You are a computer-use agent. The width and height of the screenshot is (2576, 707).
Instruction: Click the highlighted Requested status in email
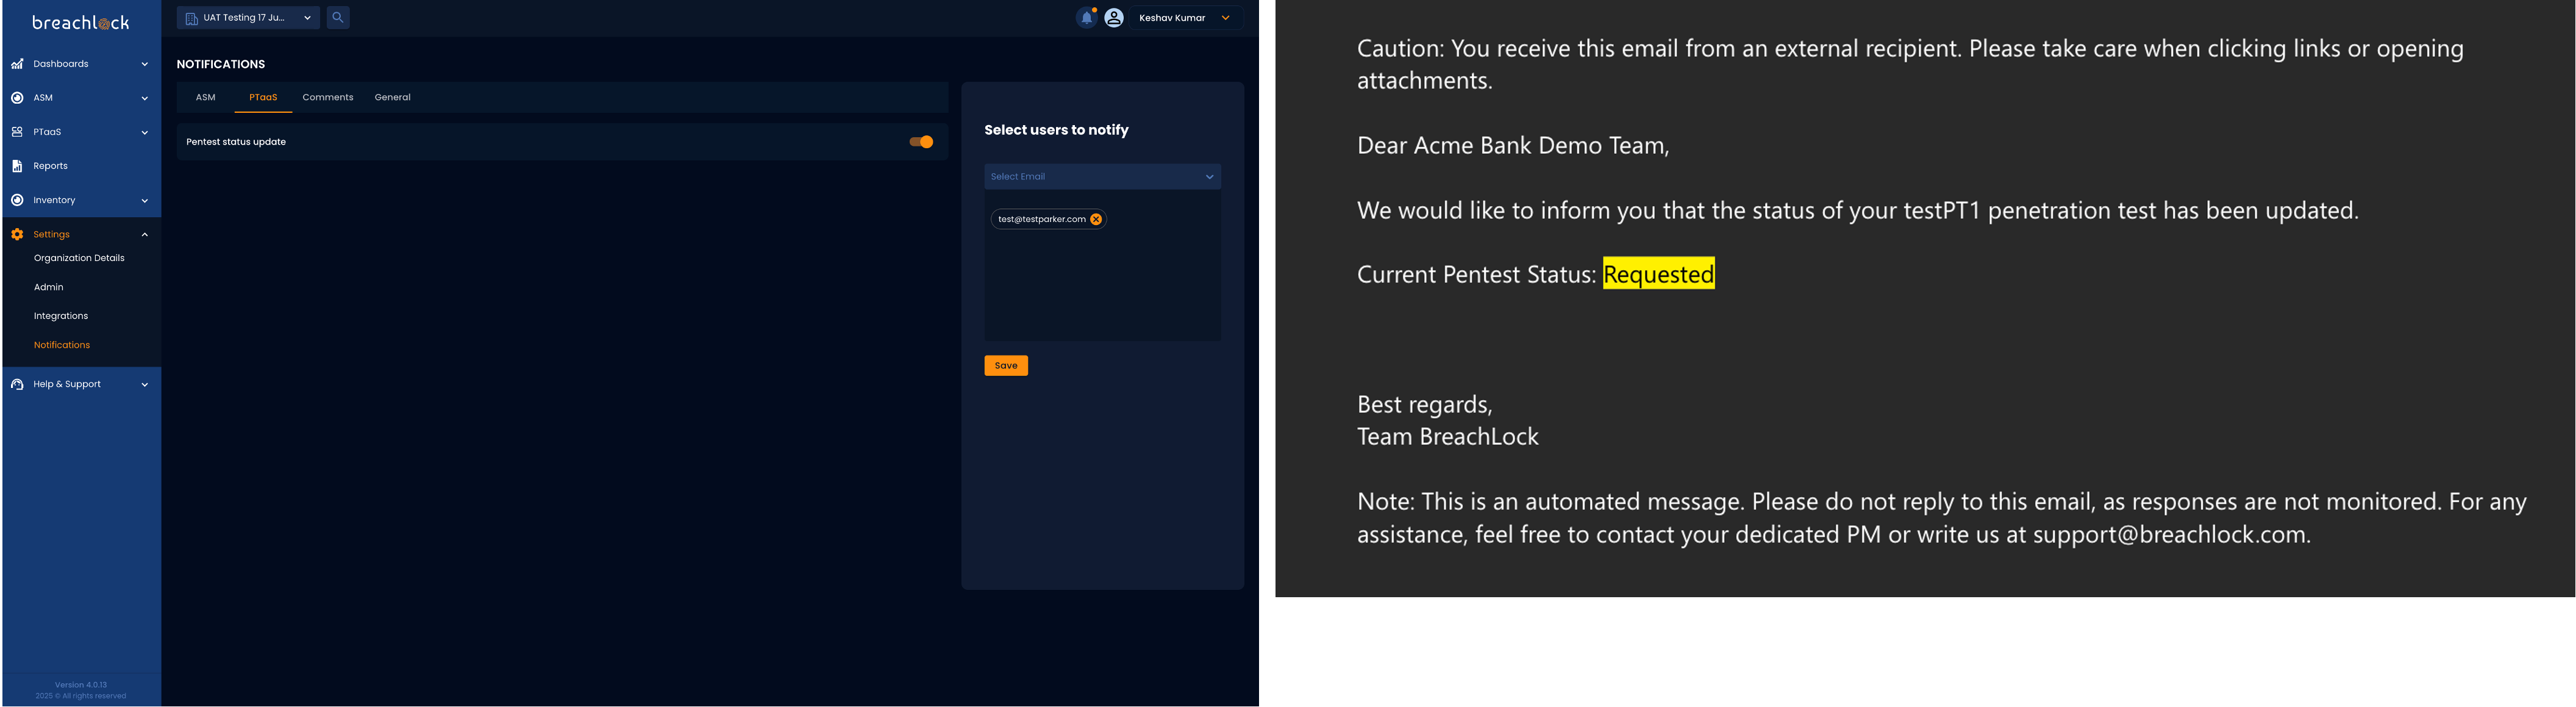pos(1658,274)
